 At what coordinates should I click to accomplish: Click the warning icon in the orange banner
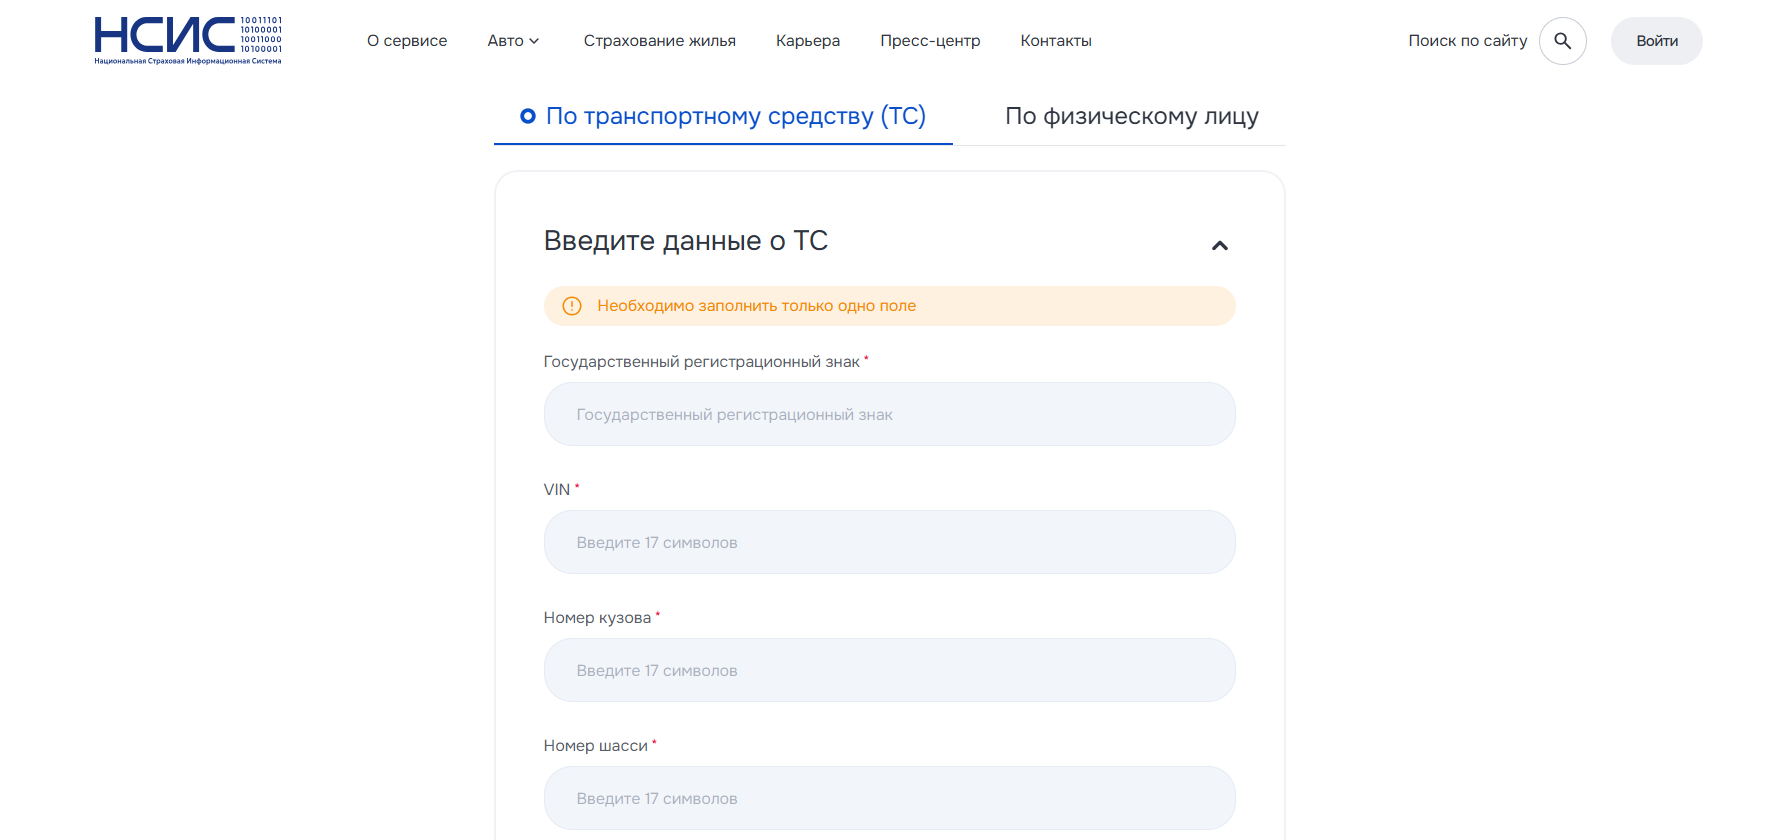pos(571,306)
